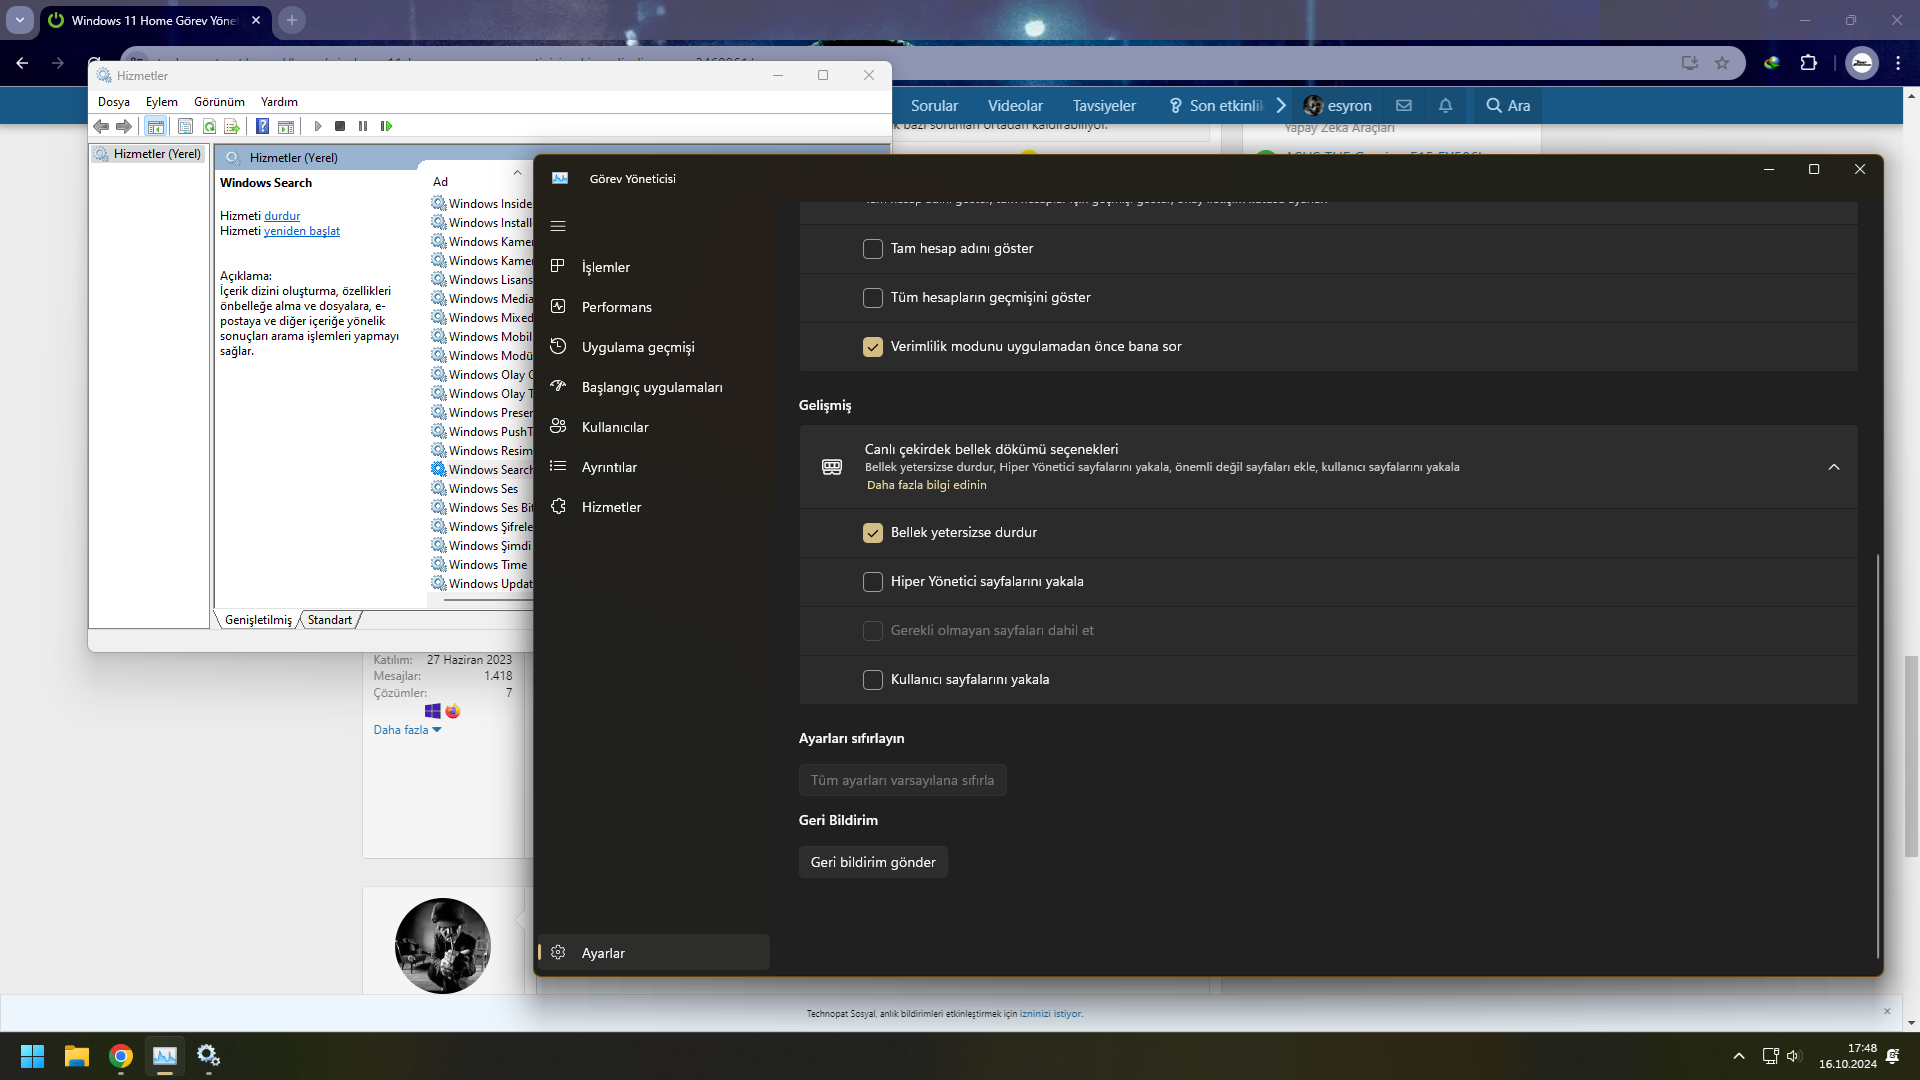Expand the forum navigation overflow chevron
Viewport: 1920px width, 1080px height.
(x=1281, y=105)
